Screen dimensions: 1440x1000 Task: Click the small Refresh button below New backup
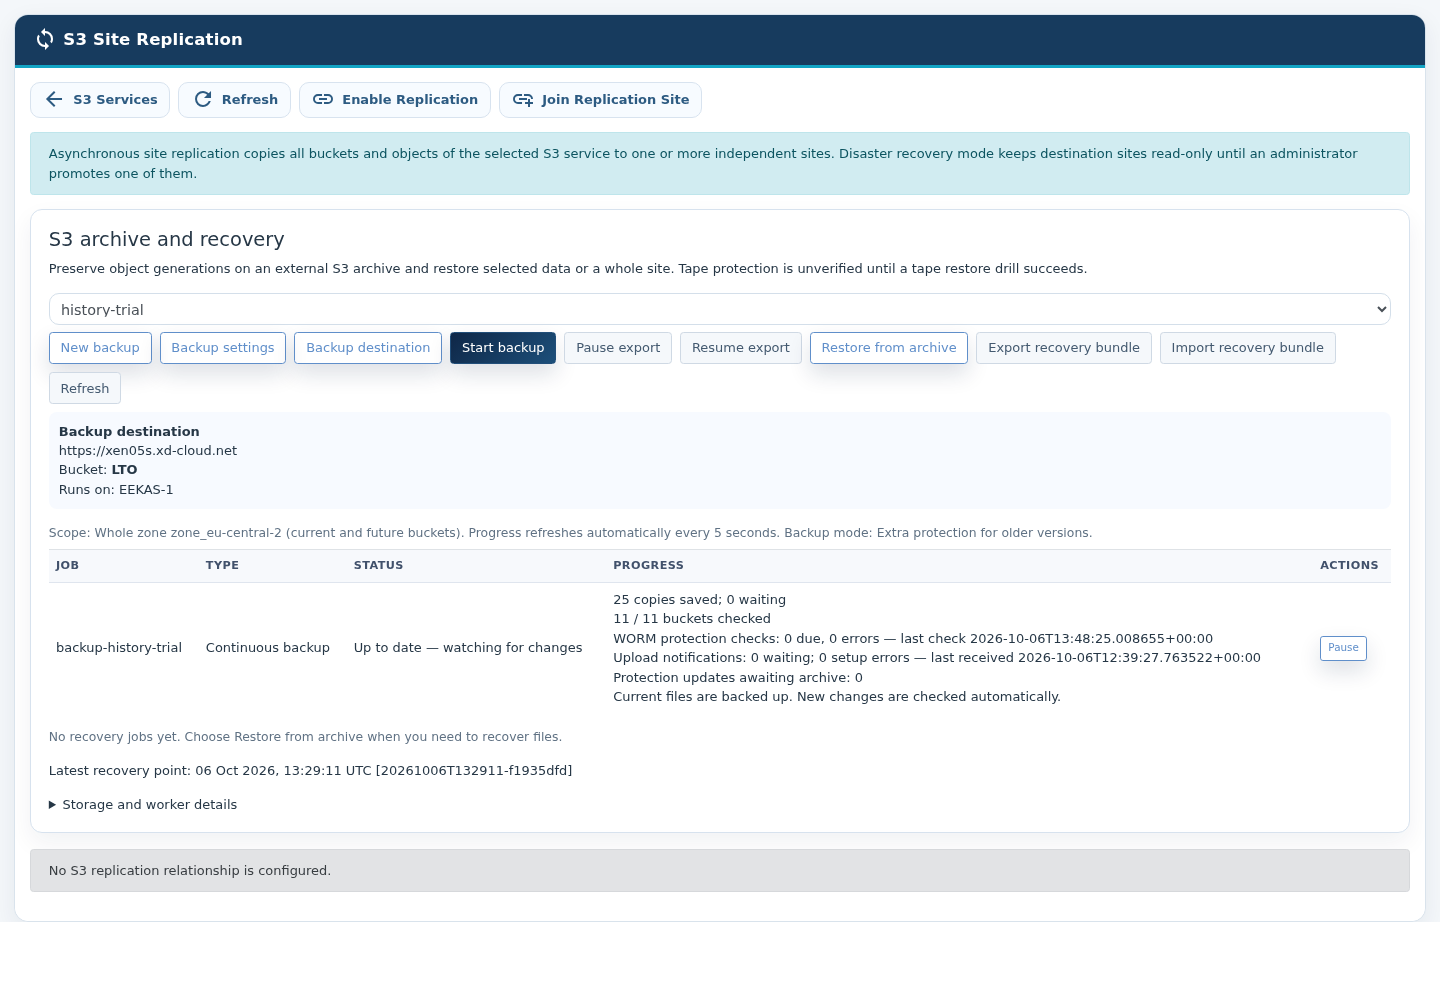point(85,388)
